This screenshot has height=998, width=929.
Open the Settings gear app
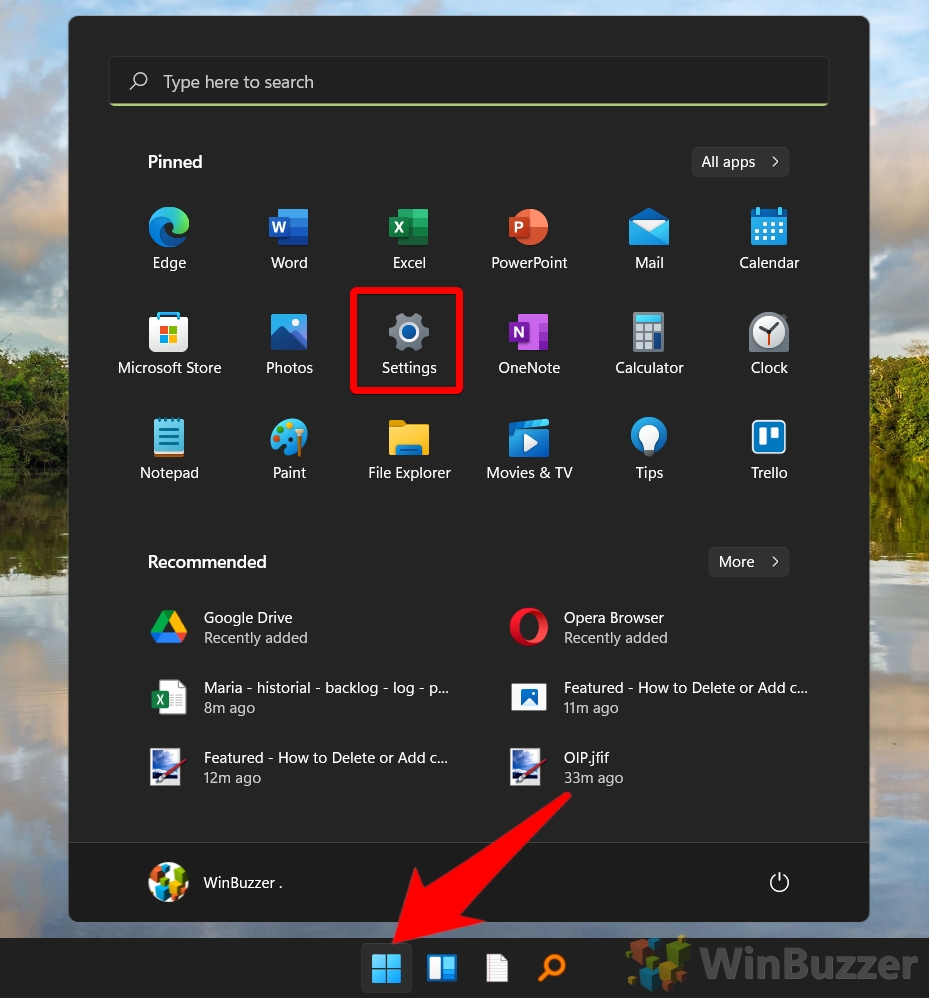click(409, 343)
